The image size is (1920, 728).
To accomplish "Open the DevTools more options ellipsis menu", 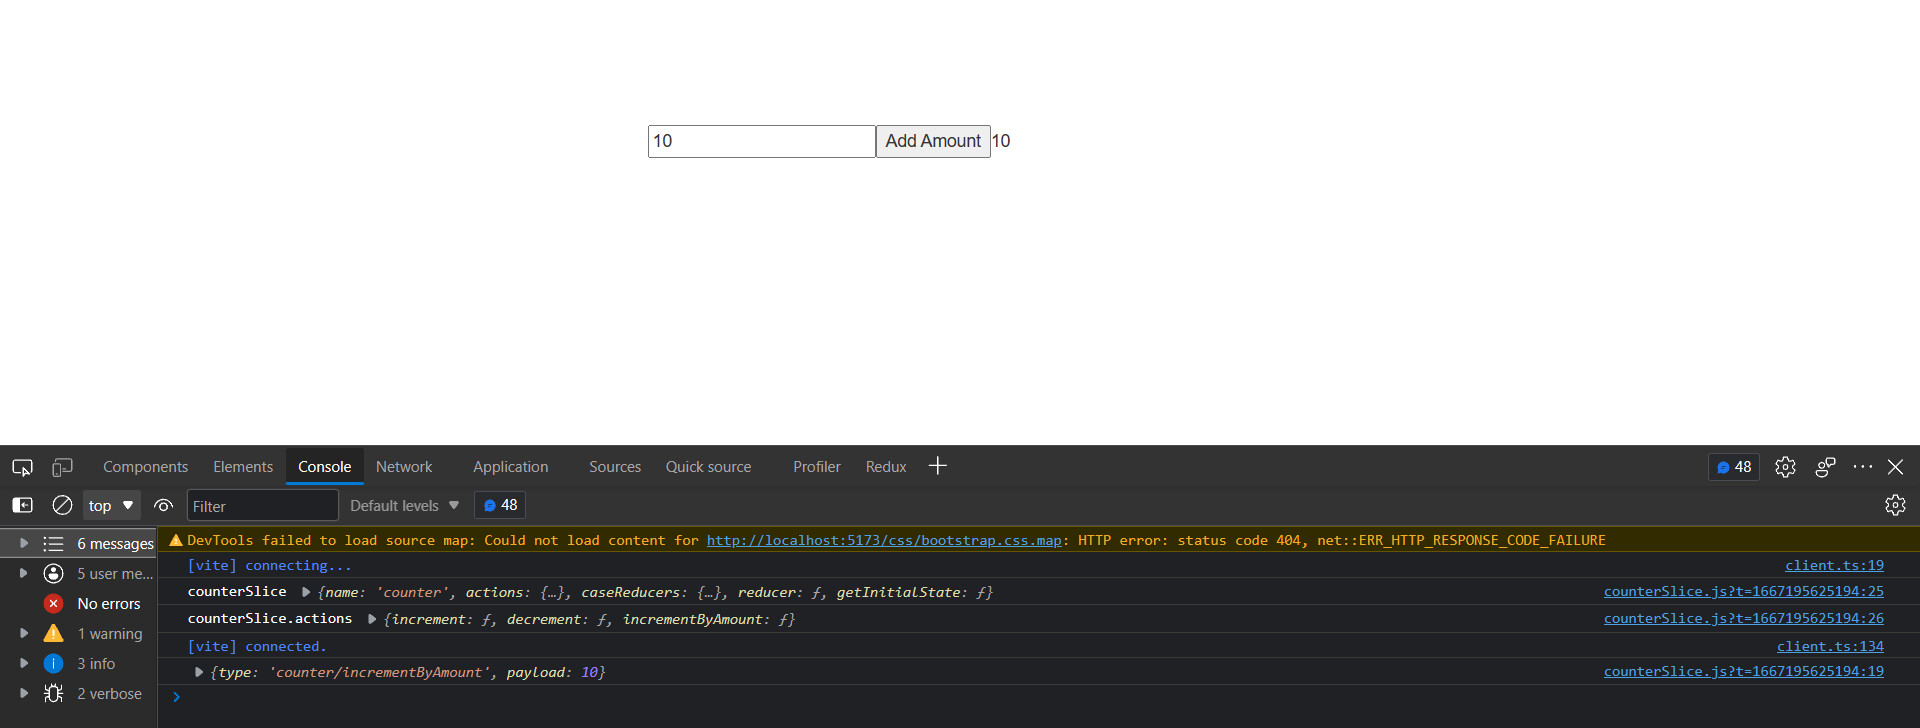I will pyautogui.click(x=1862, y=467).
